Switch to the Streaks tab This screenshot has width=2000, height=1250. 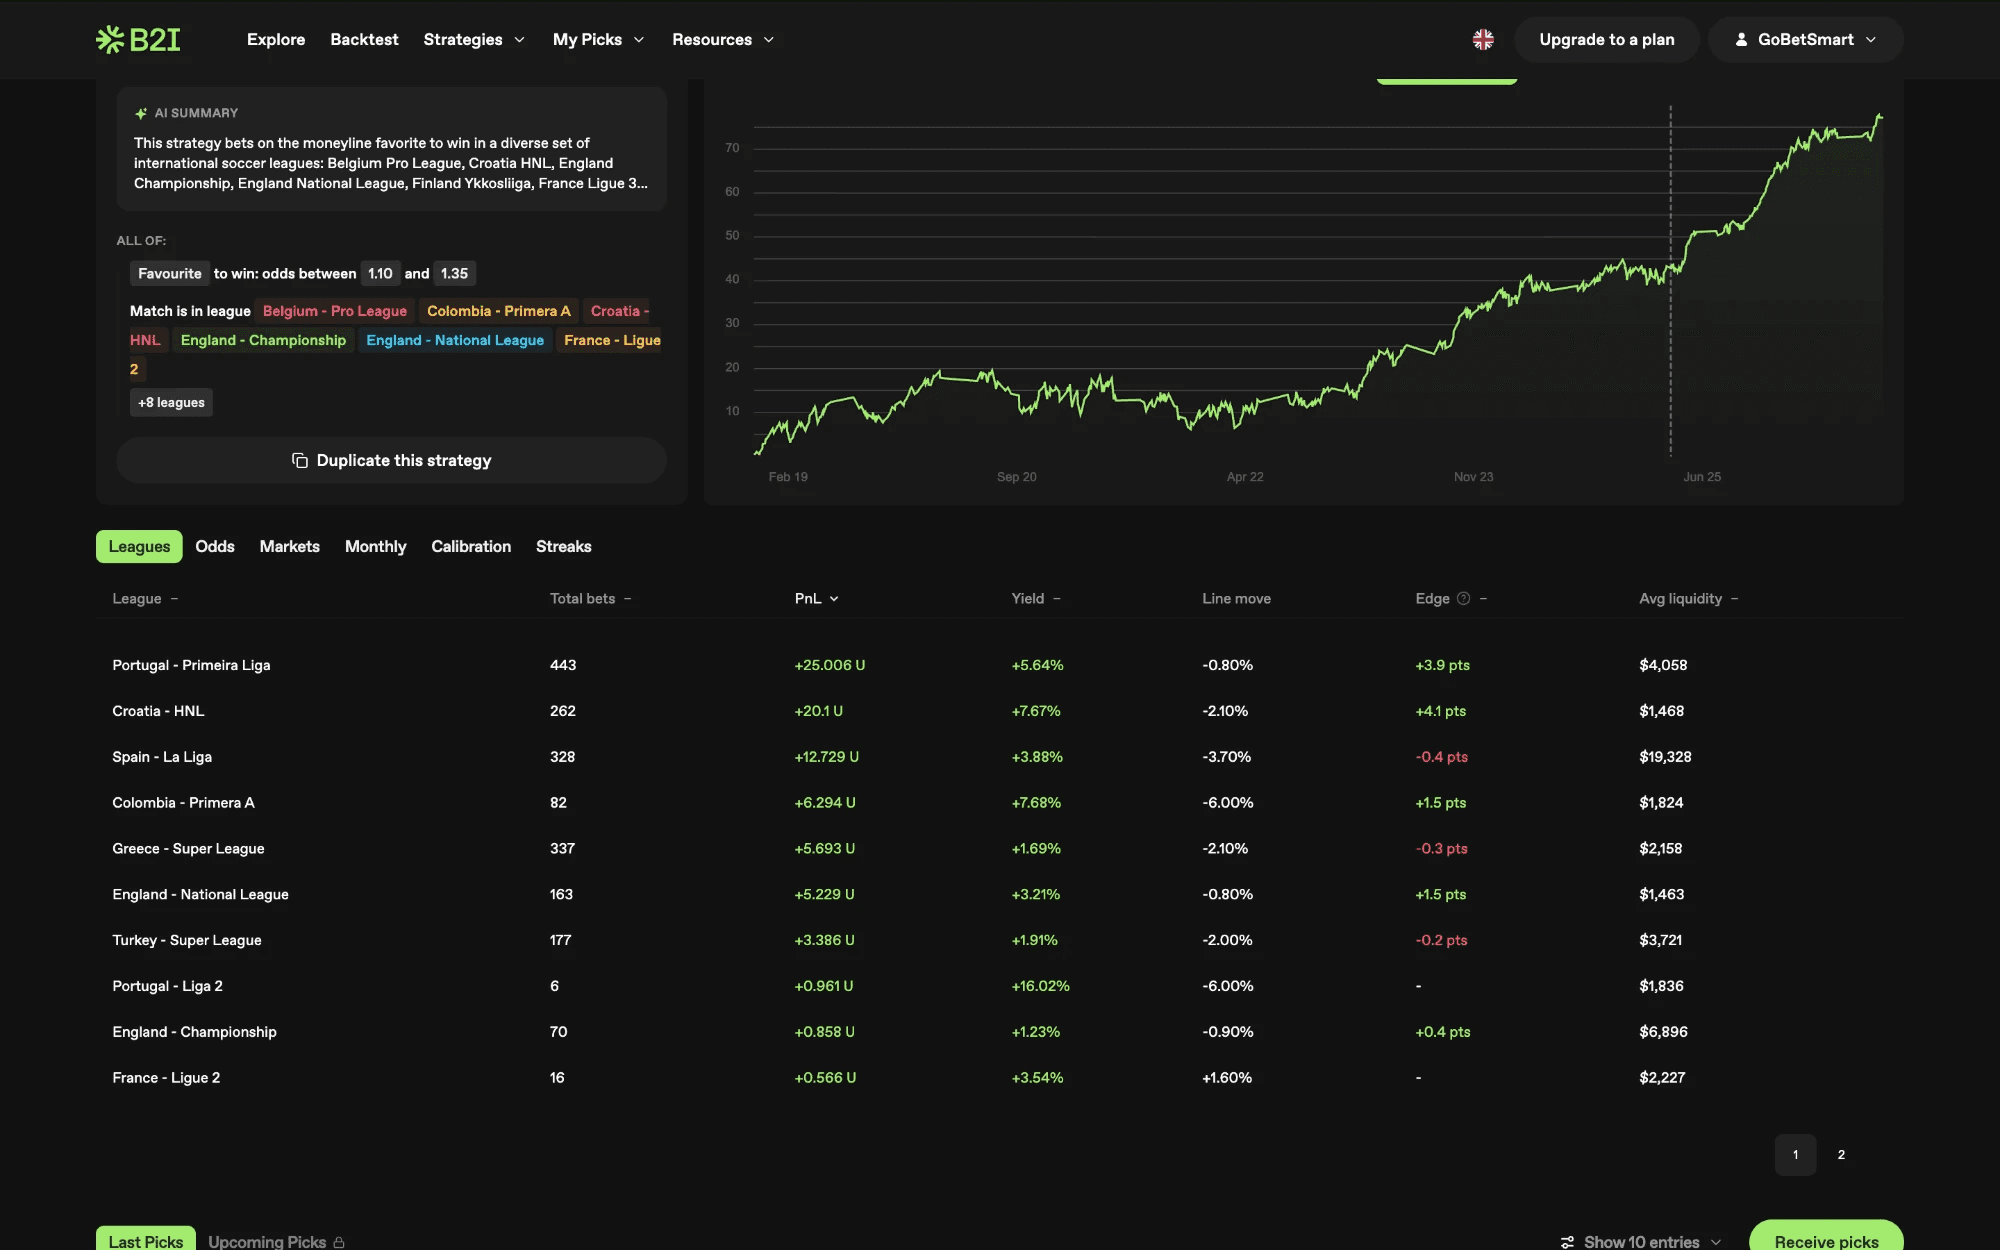tap(564, 546)
